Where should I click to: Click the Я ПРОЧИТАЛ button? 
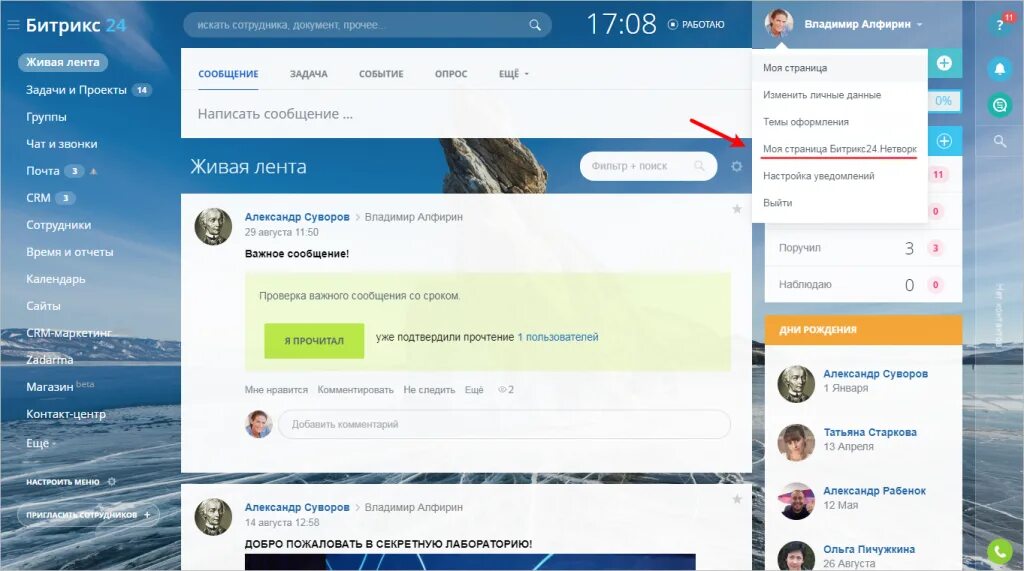pyautogui.click(x=314, y=340)
